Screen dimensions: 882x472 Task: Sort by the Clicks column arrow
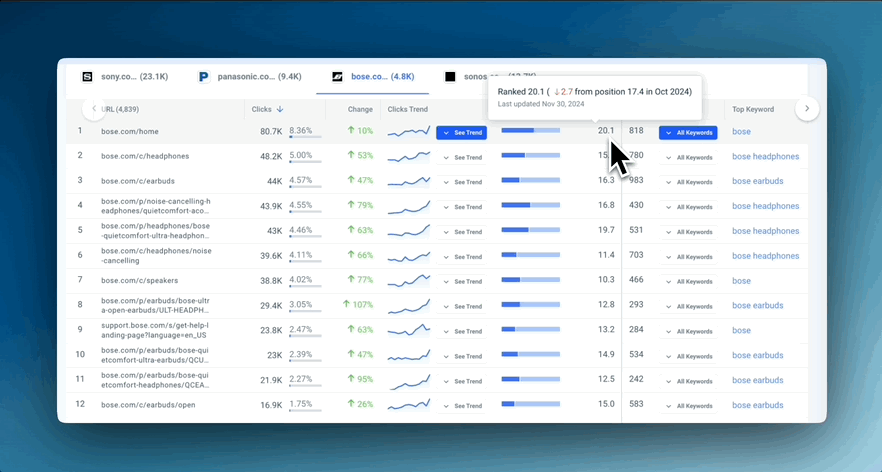point(280,109)
